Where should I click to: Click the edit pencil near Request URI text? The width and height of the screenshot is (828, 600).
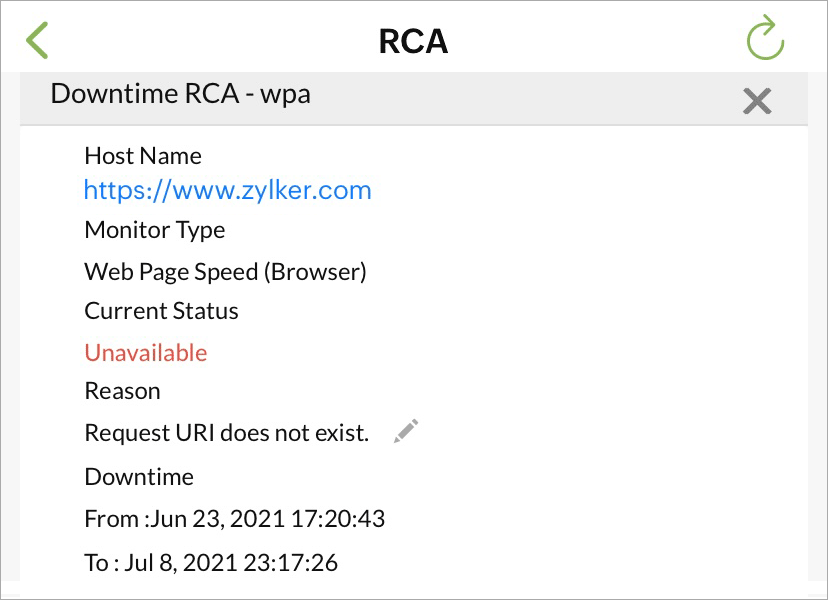pyautogui.click(x=404, y=430)
